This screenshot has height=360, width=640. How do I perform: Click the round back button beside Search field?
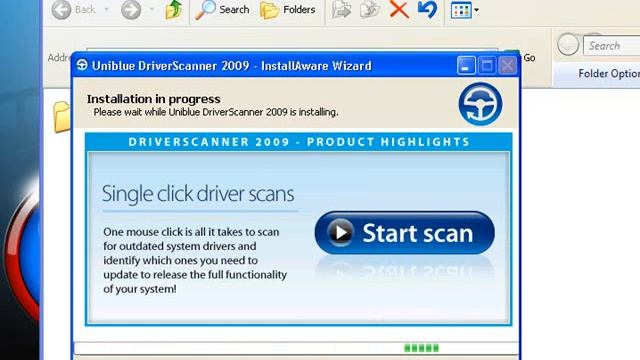[x=568, y=44]
